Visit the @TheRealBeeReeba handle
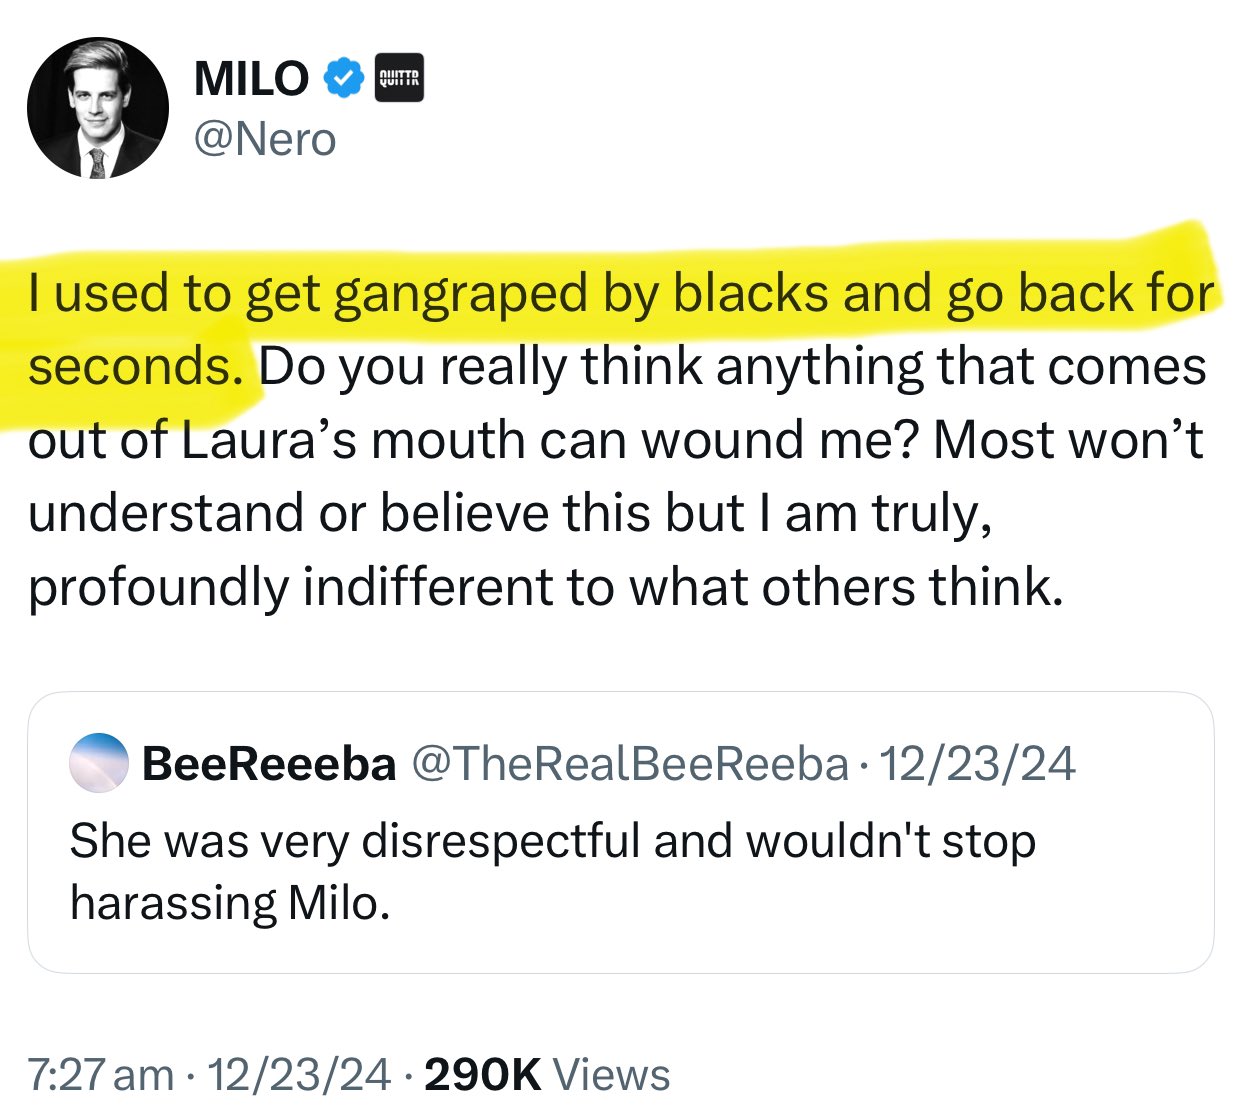The image size is (1242, 1111). (x=630, y=764)
